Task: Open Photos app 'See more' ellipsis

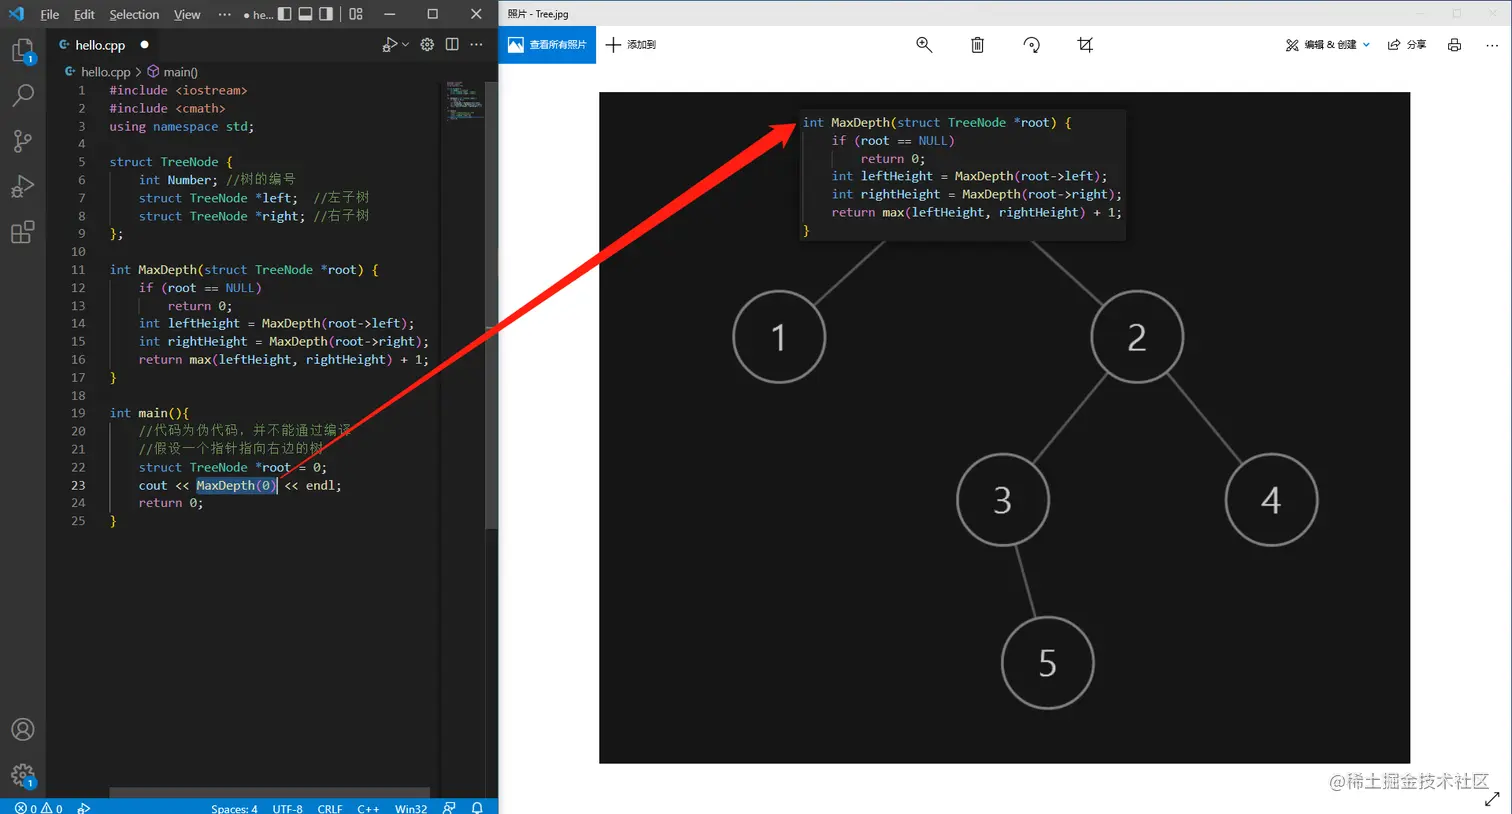Action: (1492, 45)
